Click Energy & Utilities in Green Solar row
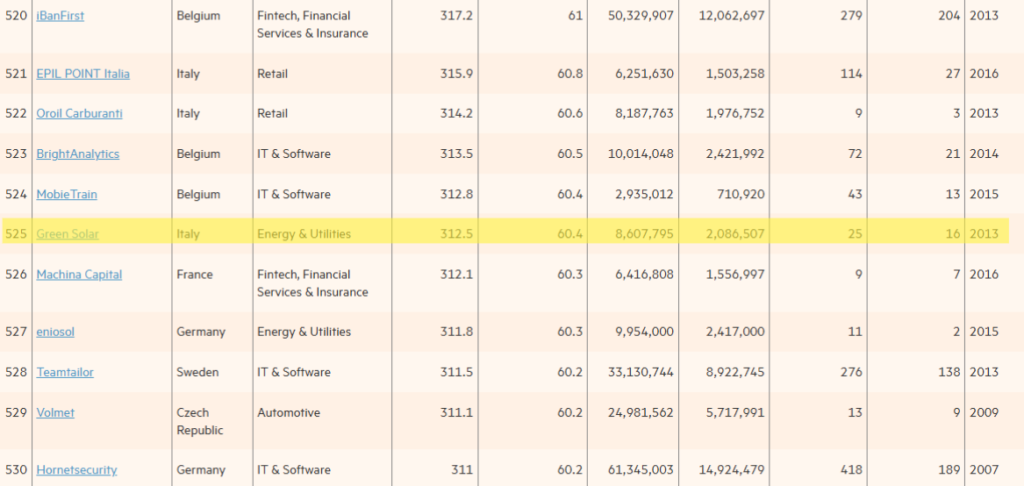1024x486 pixels. point(304,234)
